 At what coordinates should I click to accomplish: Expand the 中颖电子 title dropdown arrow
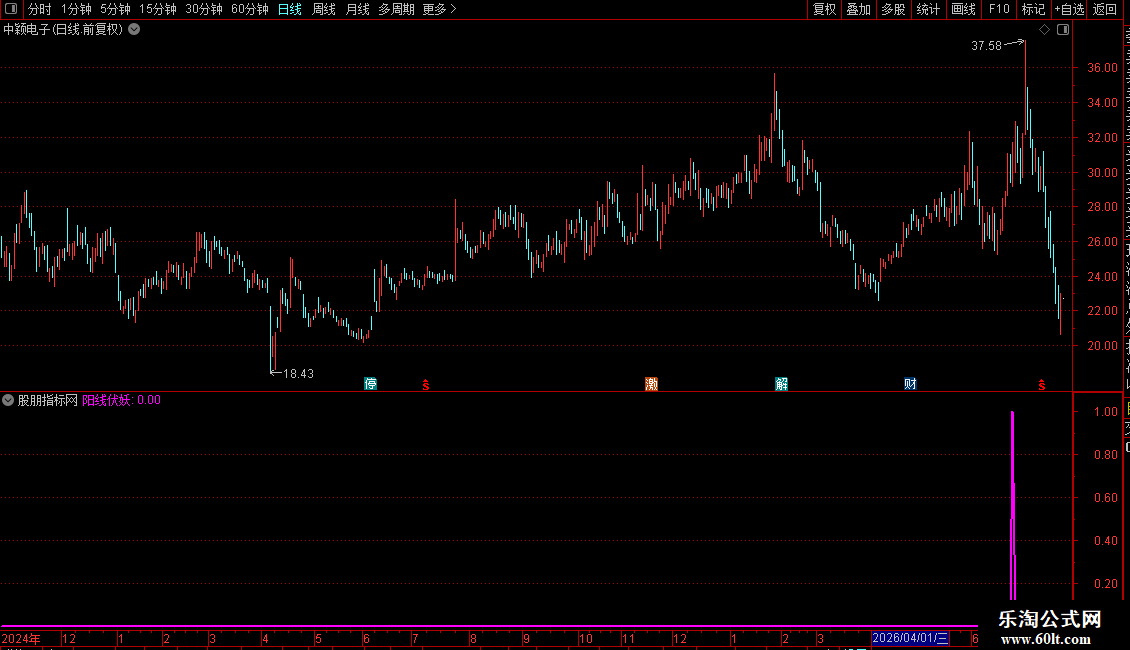(134, 30)
